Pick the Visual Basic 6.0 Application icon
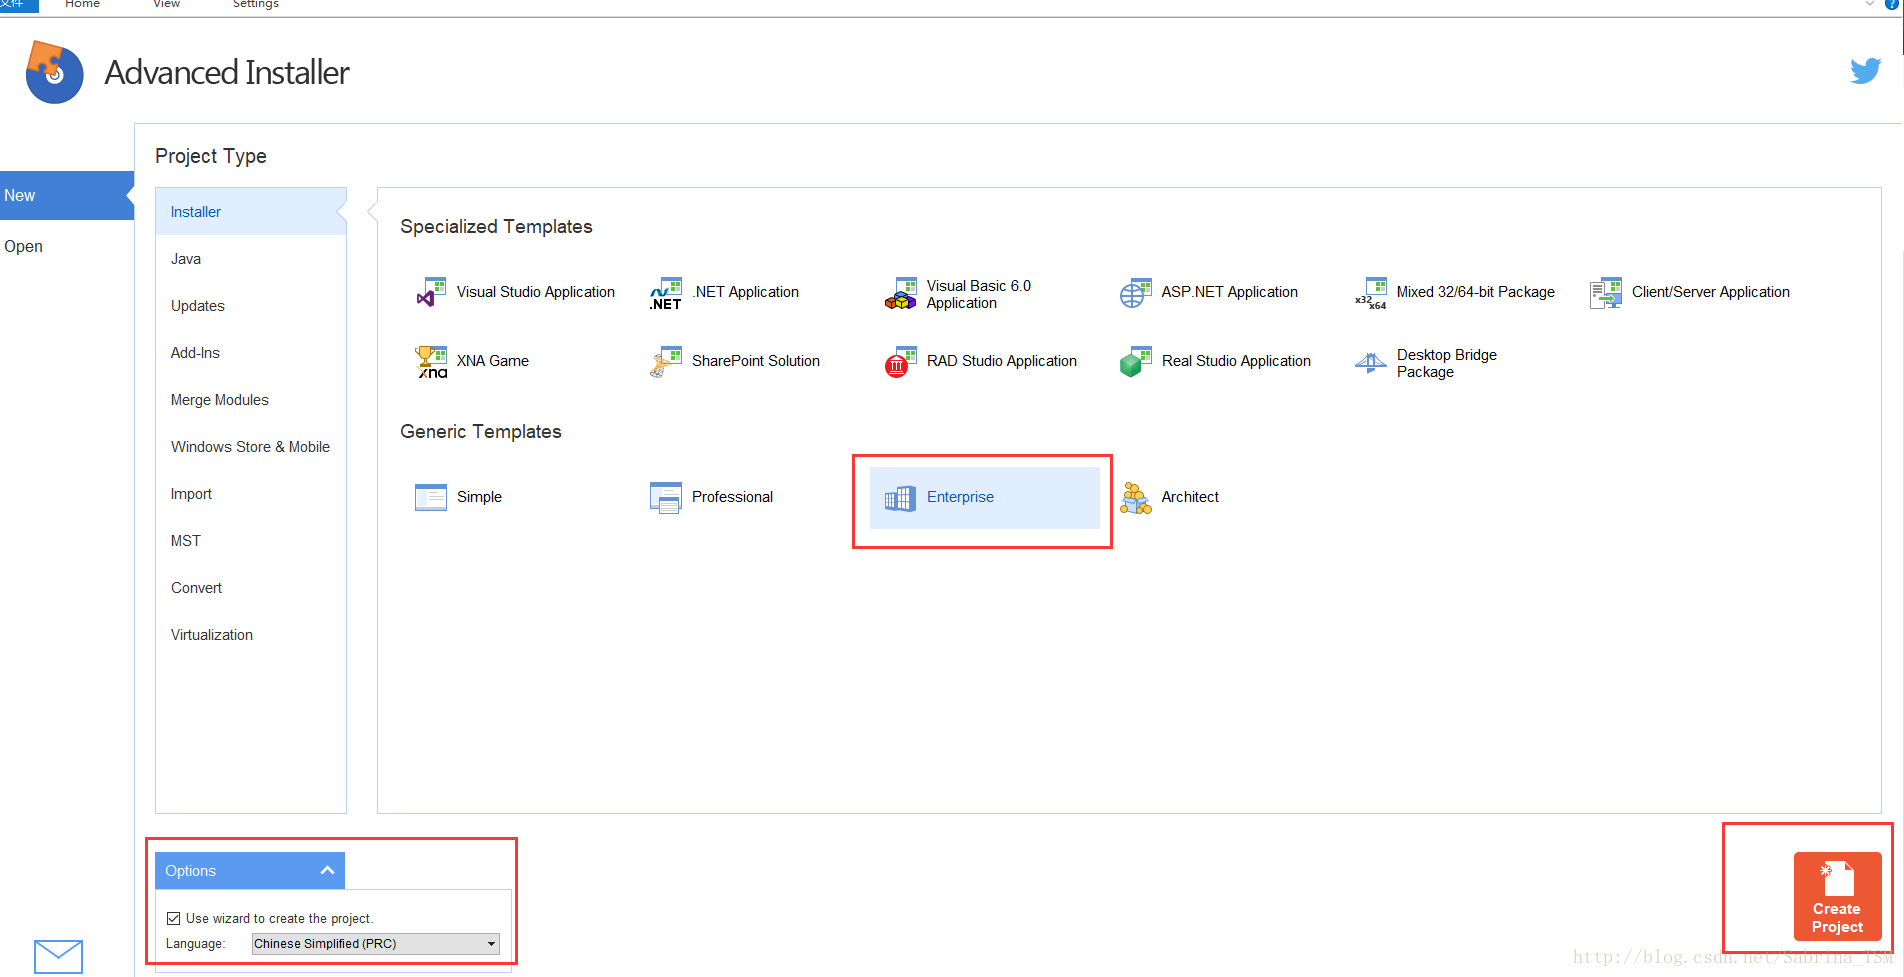The height and width of the screenshot is (977, 1904). (900, 293)
